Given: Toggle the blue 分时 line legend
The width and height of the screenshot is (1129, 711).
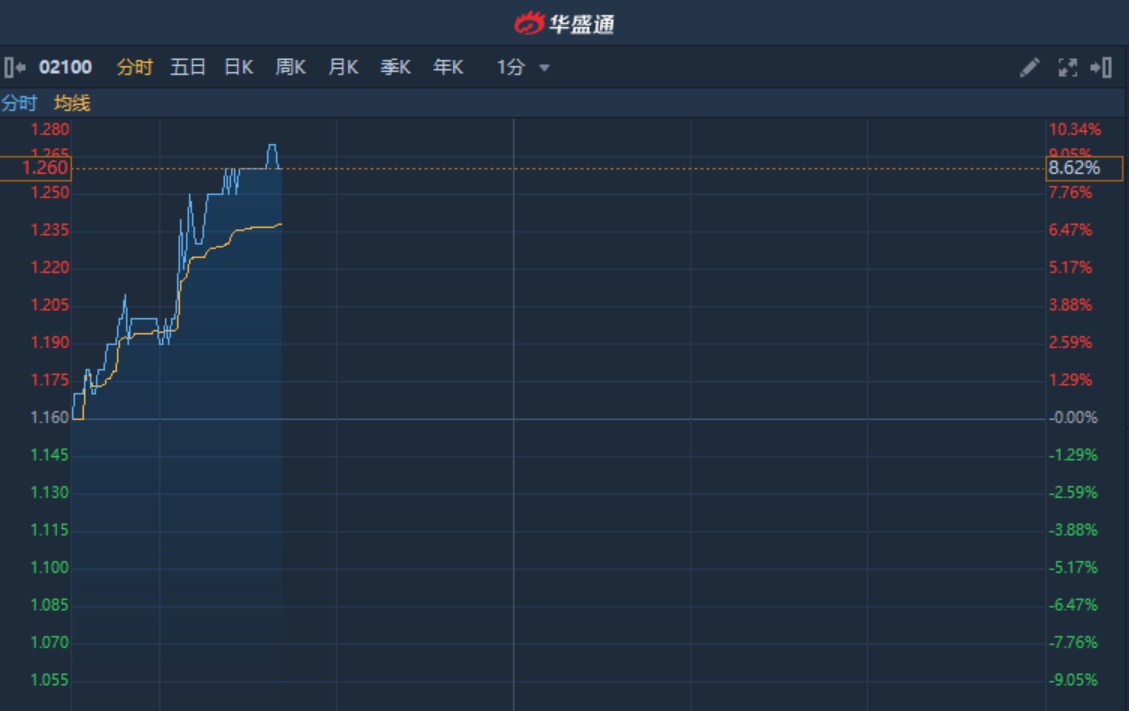Looking at the screenshot, I should pyautogui.click(x=19, y=103).
